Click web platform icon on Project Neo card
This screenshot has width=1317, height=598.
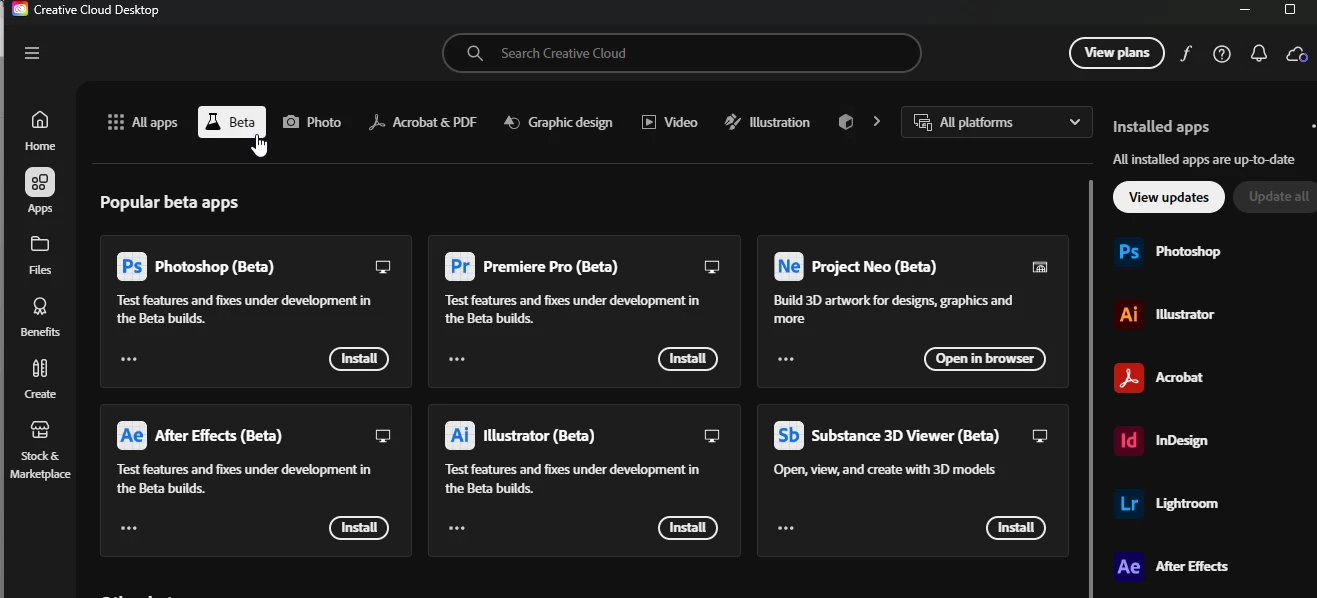1040,267
